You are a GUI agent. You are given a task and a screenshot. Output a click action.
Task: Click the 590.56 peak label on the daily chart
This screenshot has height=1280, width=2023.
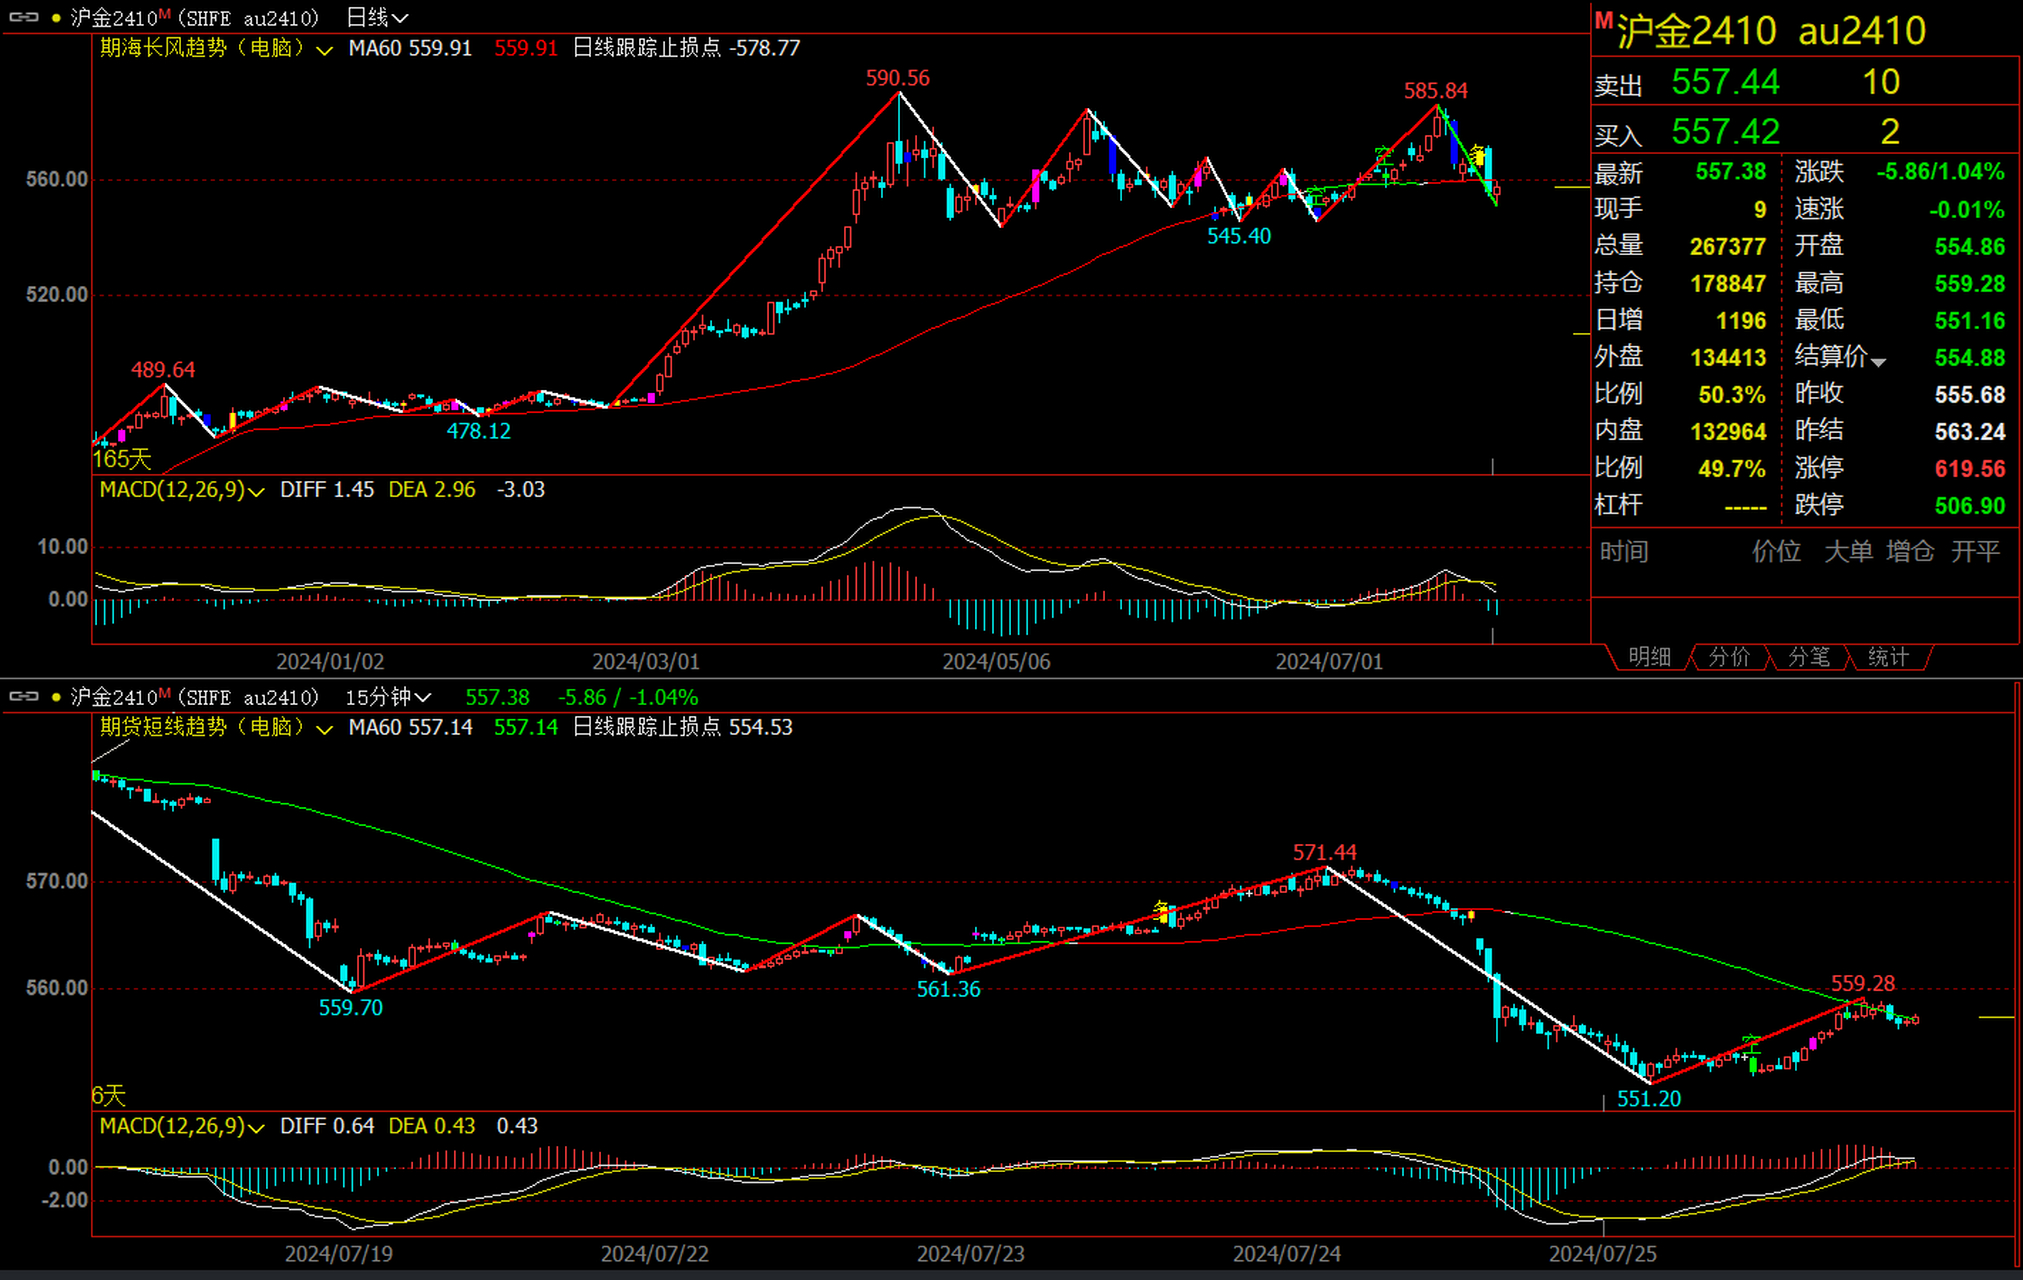coord(897,78)
